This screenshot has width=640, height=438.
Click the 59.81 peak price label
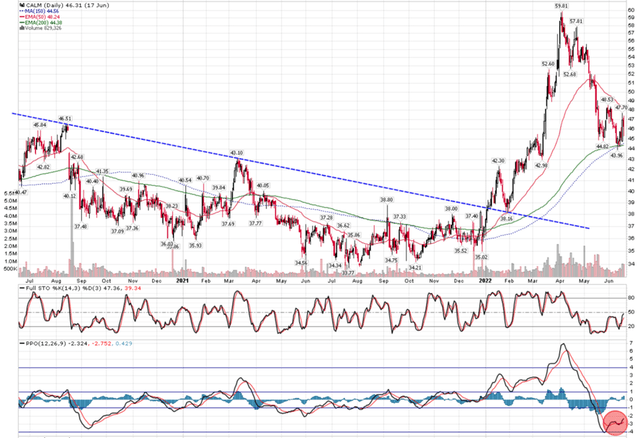[561, 6]
